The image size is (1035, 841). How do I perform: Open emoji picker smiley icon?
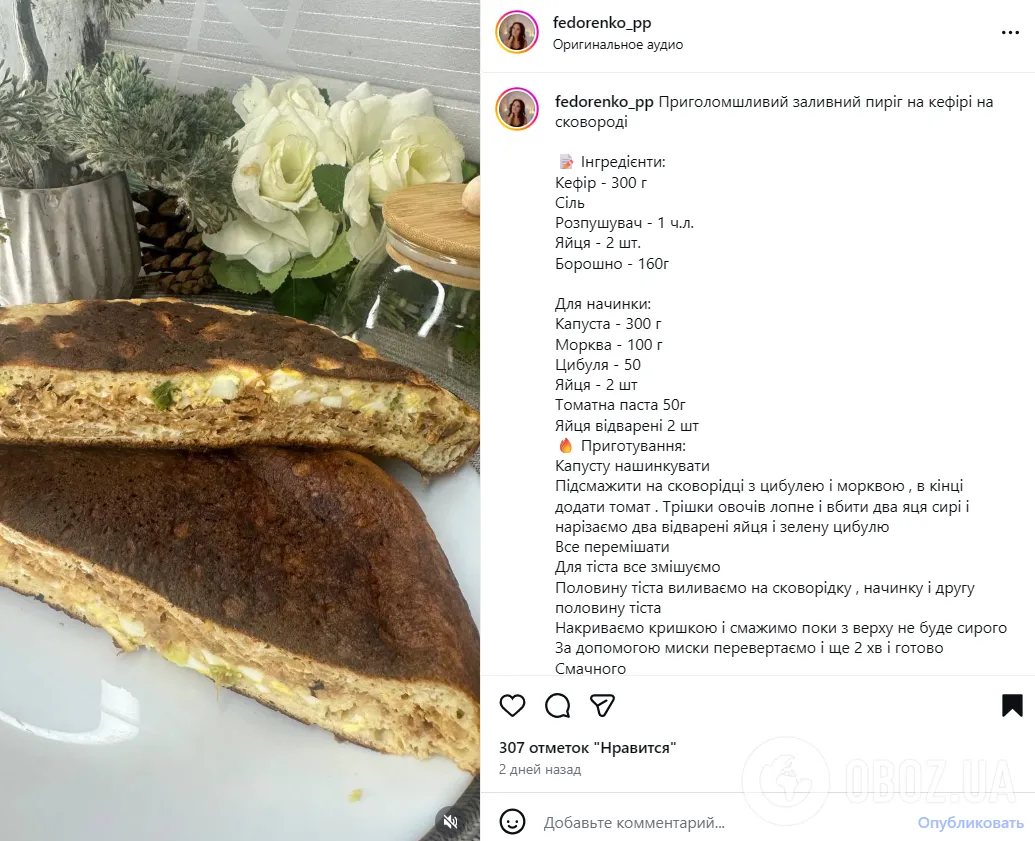[x=512, y=823]
